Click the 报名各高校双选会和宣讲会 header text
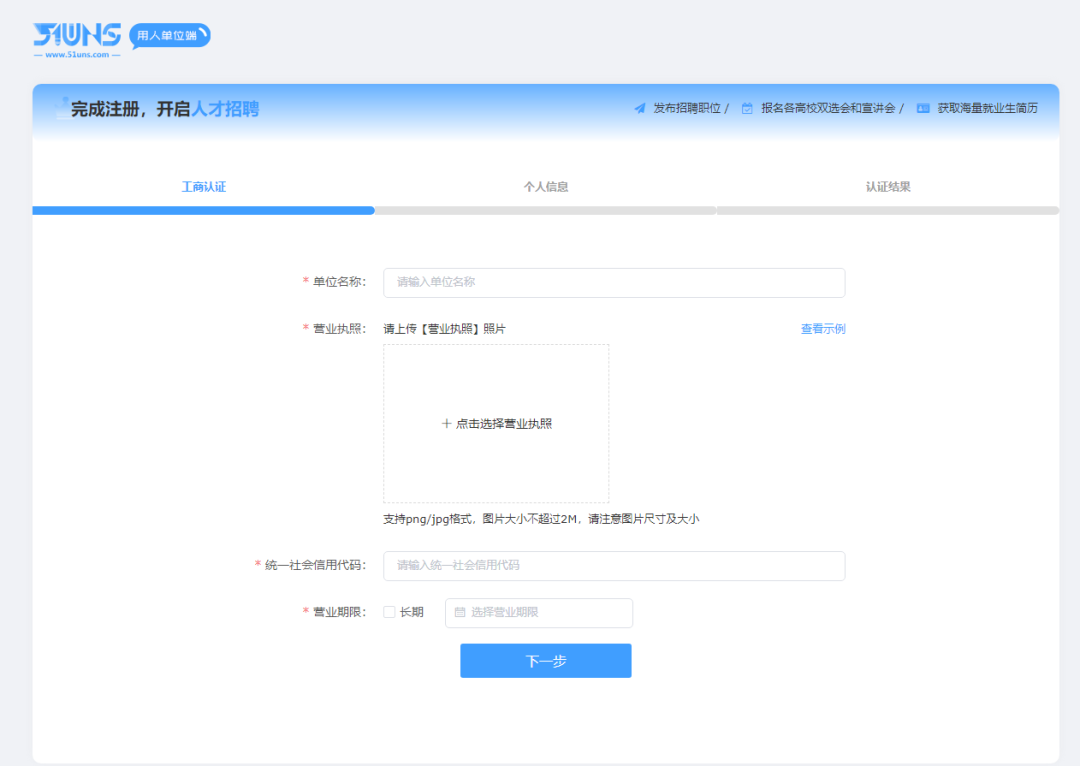Viewport: 1080px width, 766px height. tap(828, 108)
